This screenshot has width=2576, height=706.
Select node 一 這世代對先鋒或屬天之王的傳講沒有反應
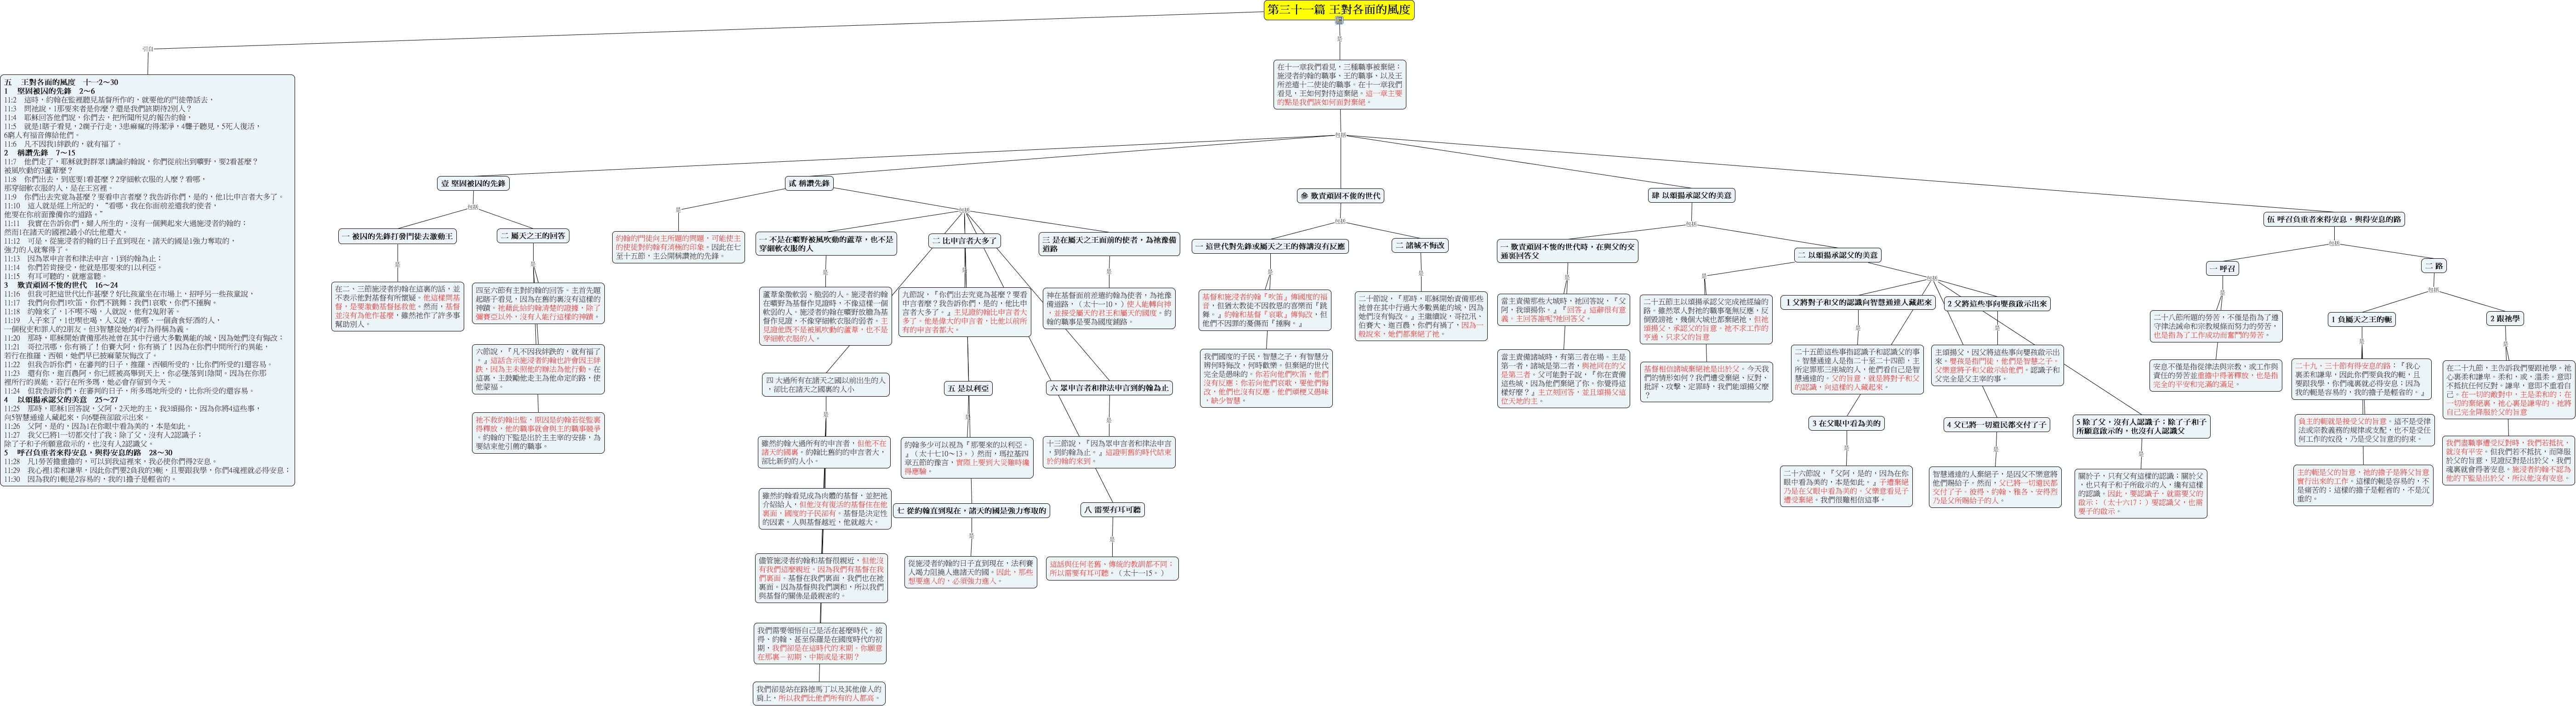1270,246
